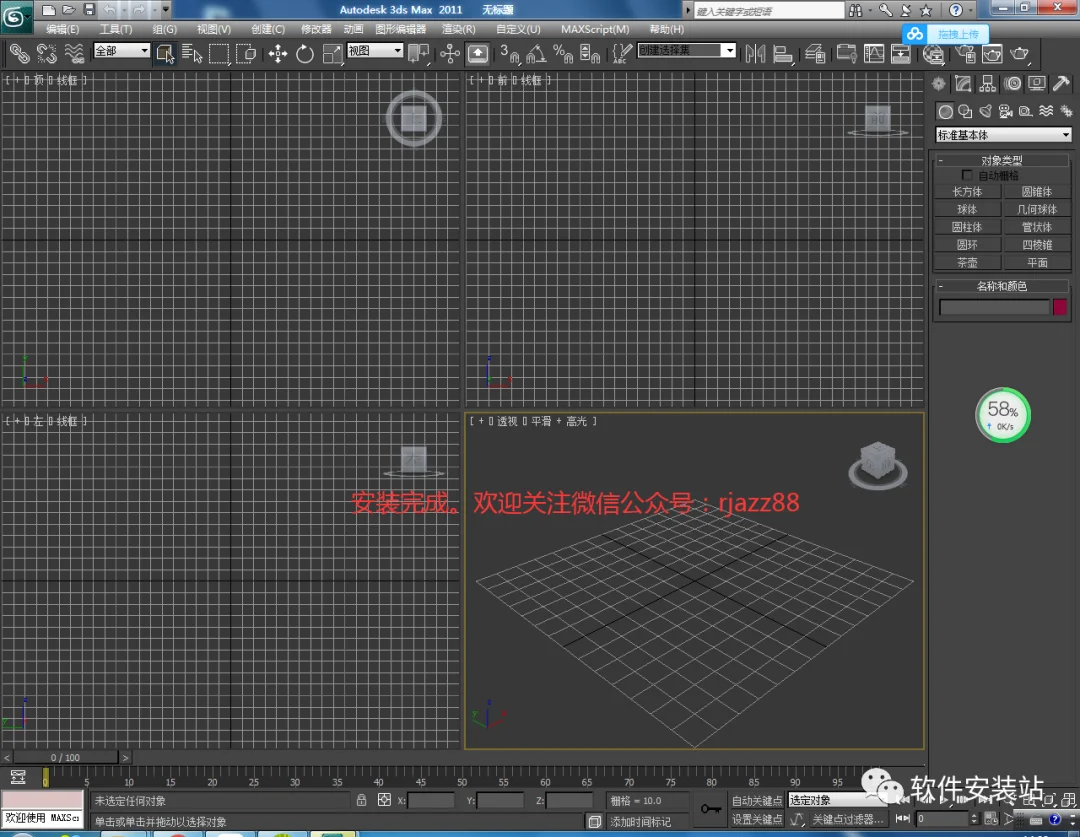This screenshot has height=837, width=1080.
Task: Toggle the selection lock icon
Action: pyautogui.click(x=362, y=800)
